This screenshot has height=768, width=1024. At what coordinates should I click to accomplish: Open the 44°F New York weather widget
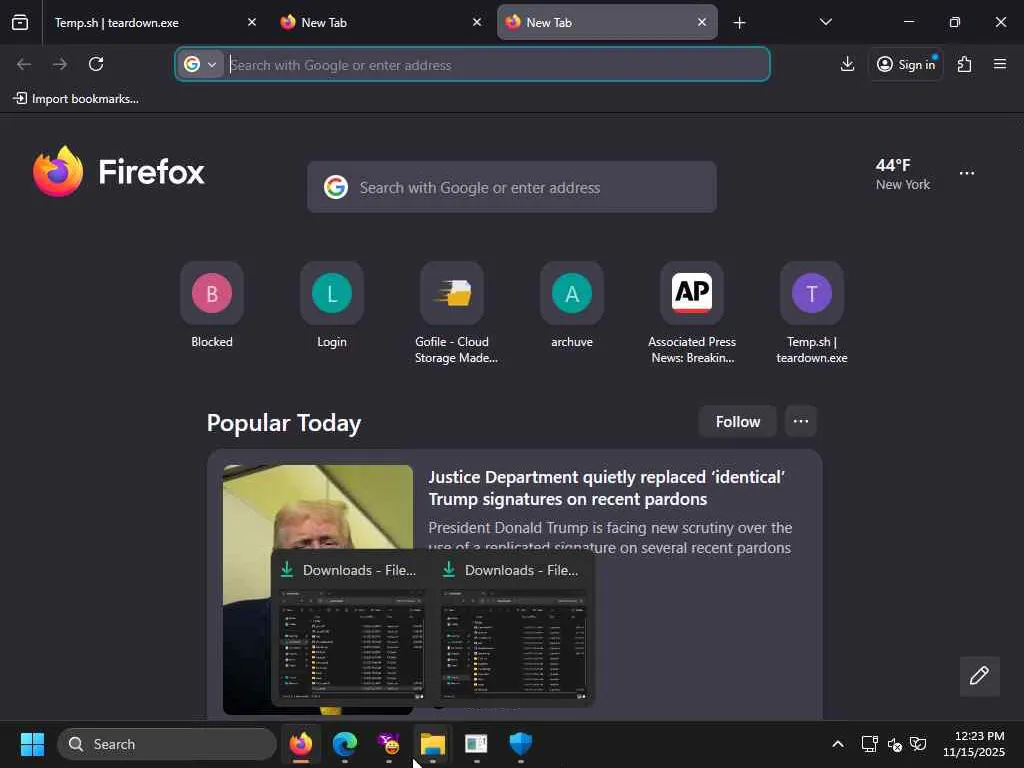click(x=903, y=174)
